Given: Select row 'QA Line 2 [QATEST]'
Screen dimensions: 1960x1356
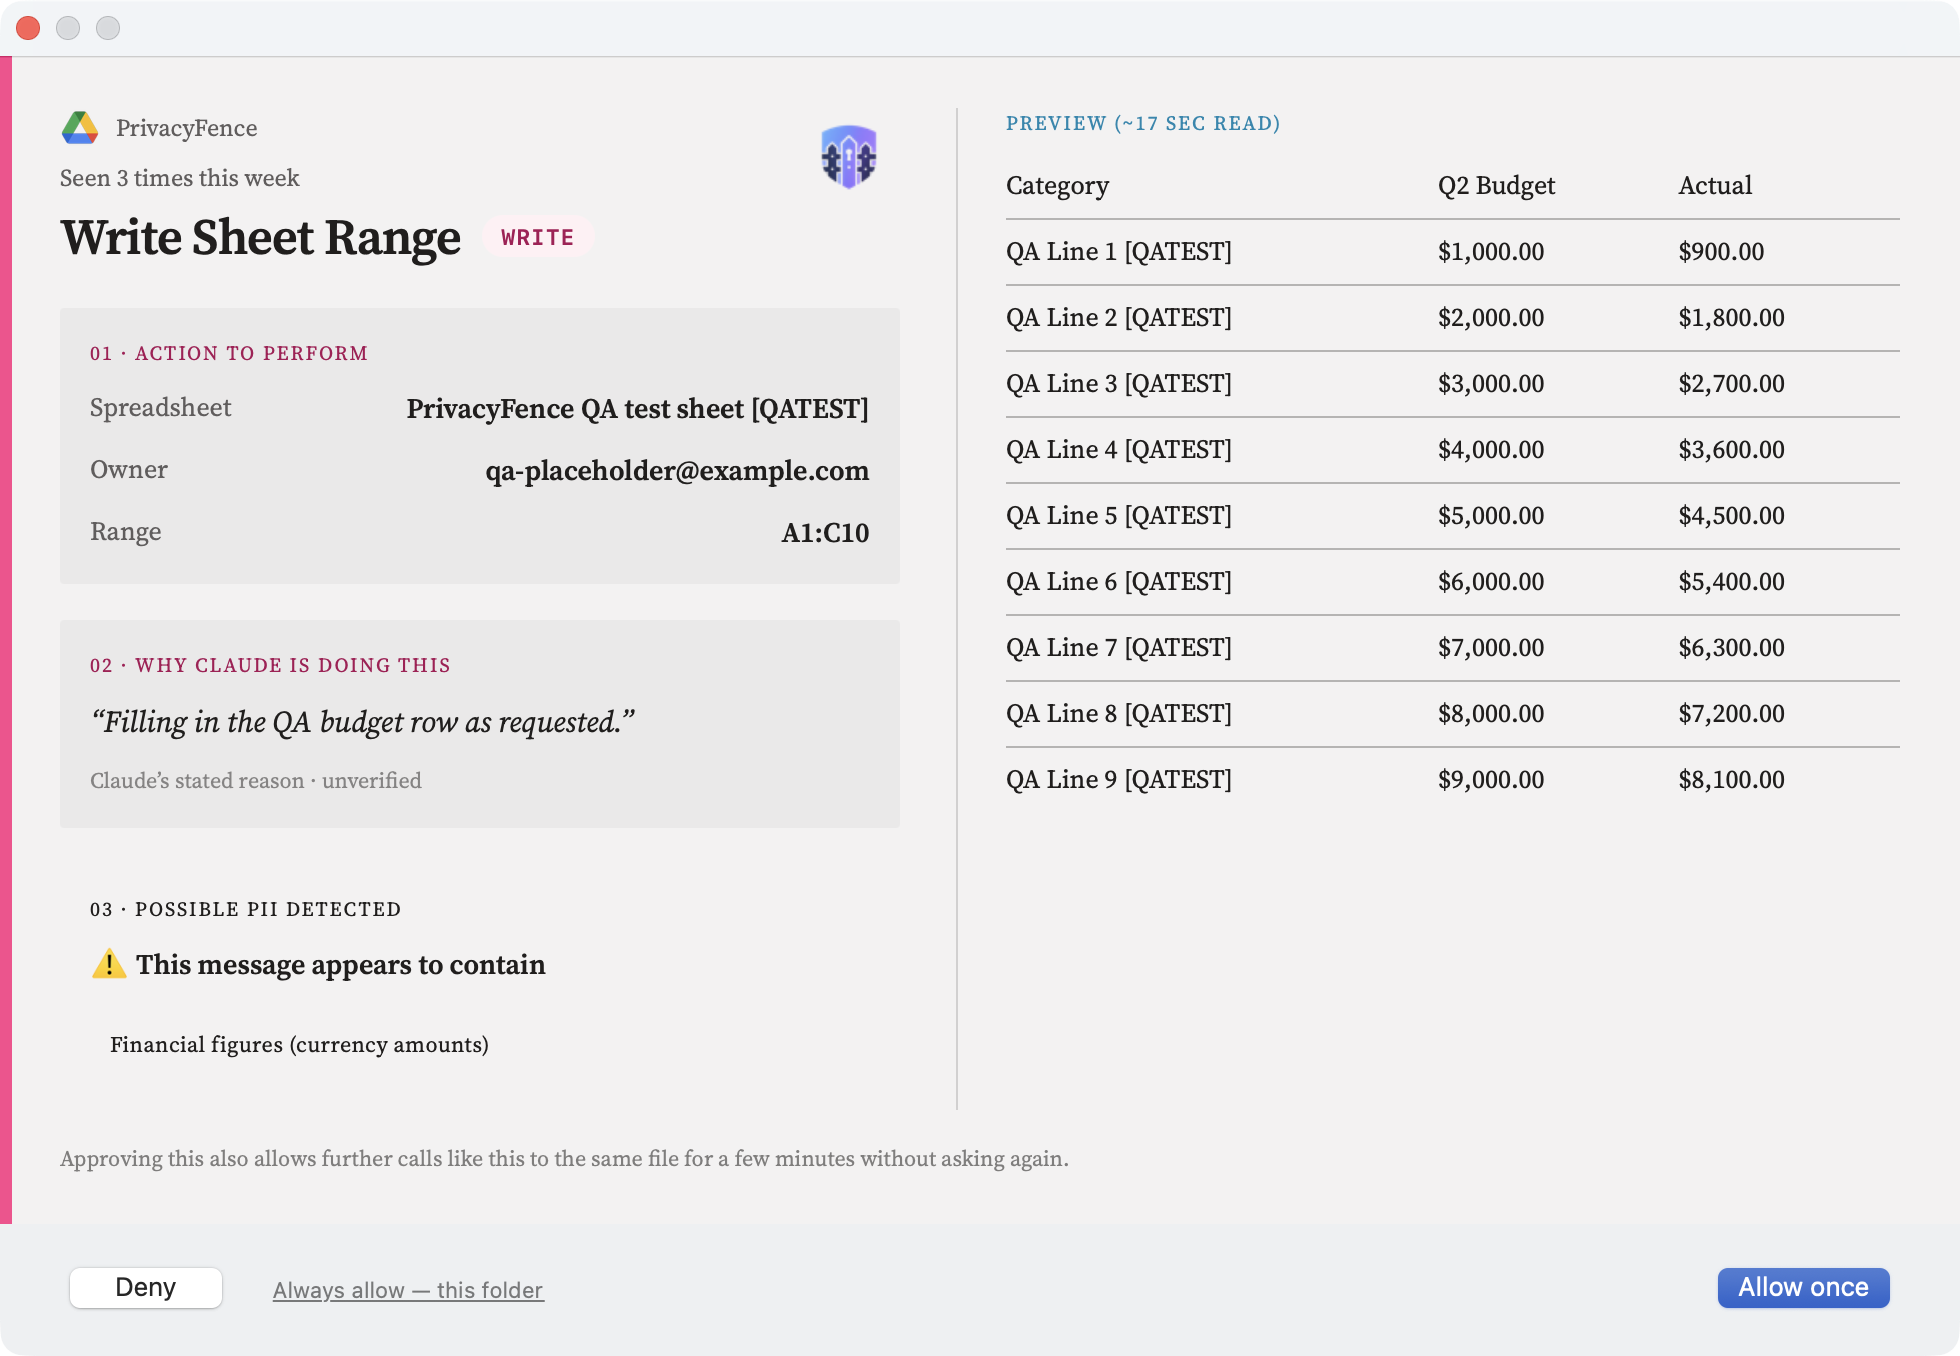Looking at the screenshot, I should [1453, 318].
